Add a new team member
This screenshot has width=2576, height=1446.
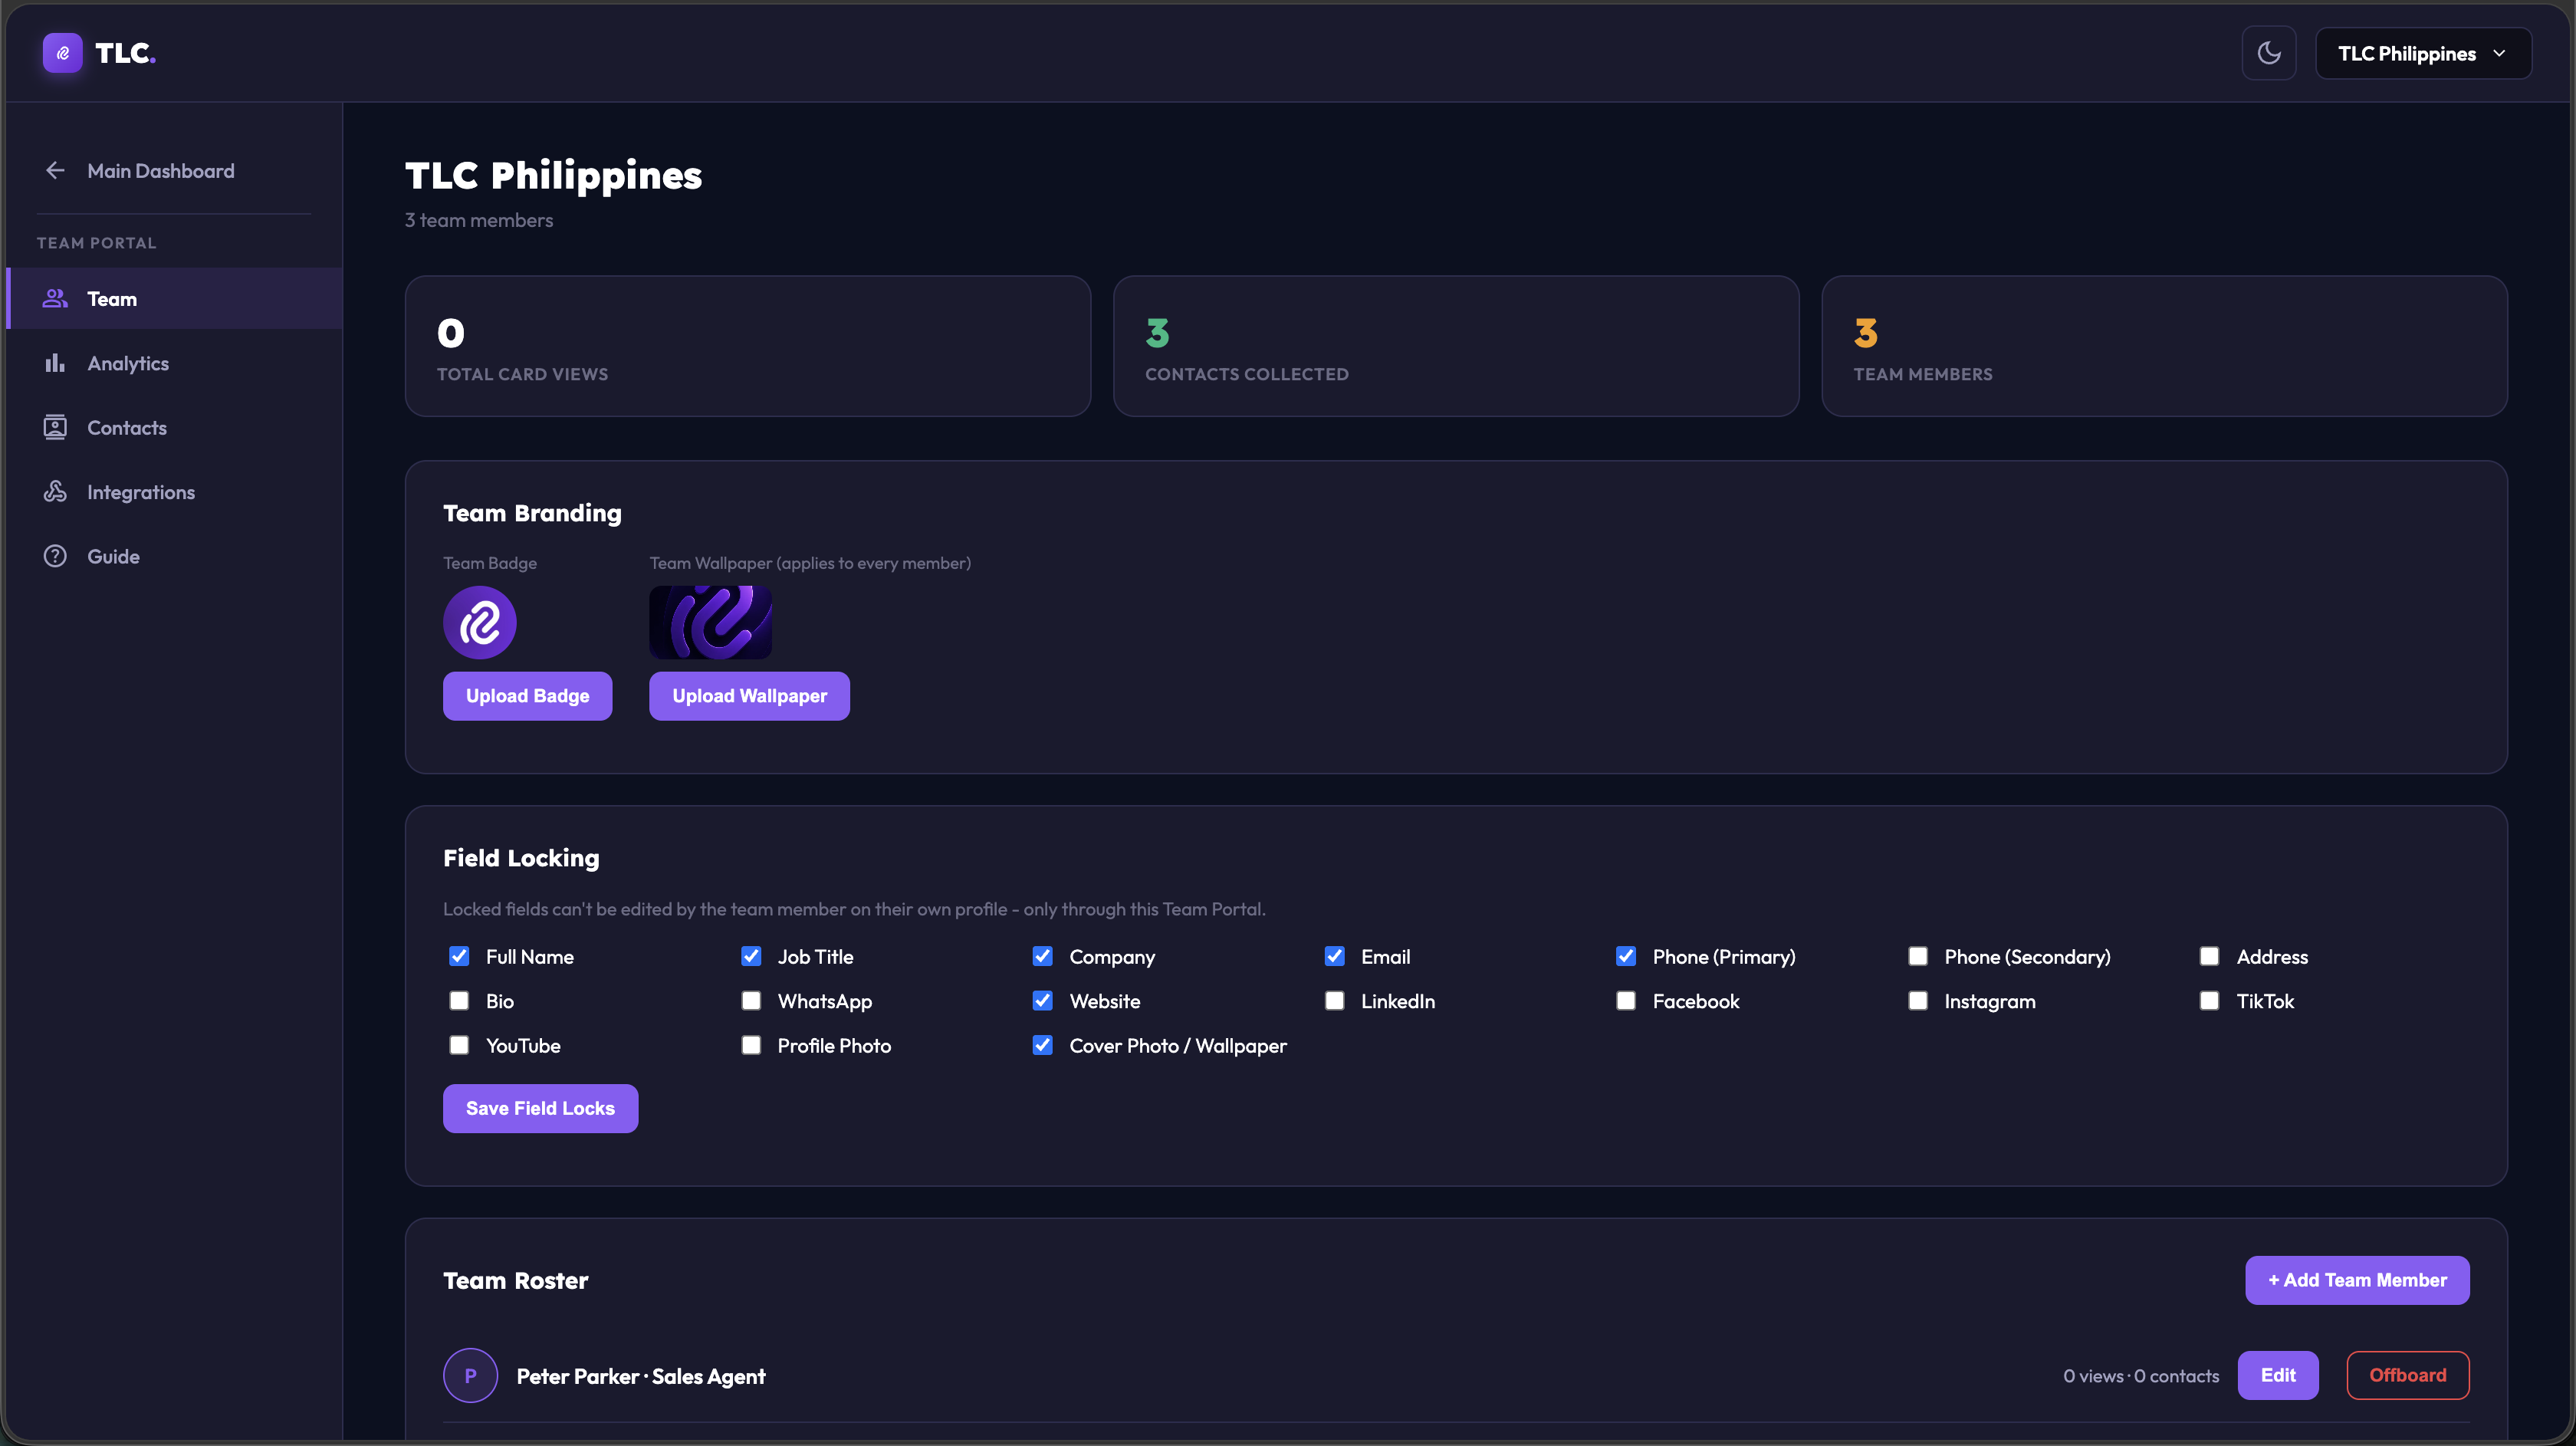[x=2357, y=1280]
